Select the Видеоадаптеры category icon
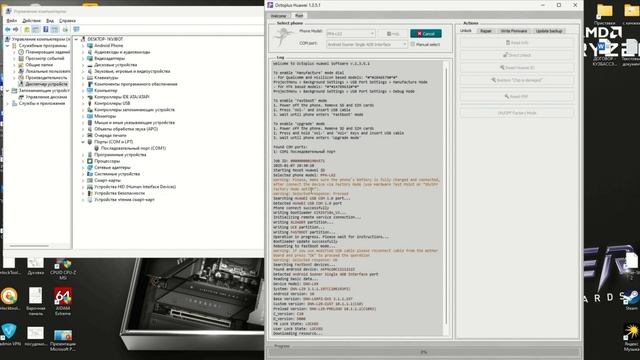The width and height of the screenshot is (640, 360). [90, 58]
